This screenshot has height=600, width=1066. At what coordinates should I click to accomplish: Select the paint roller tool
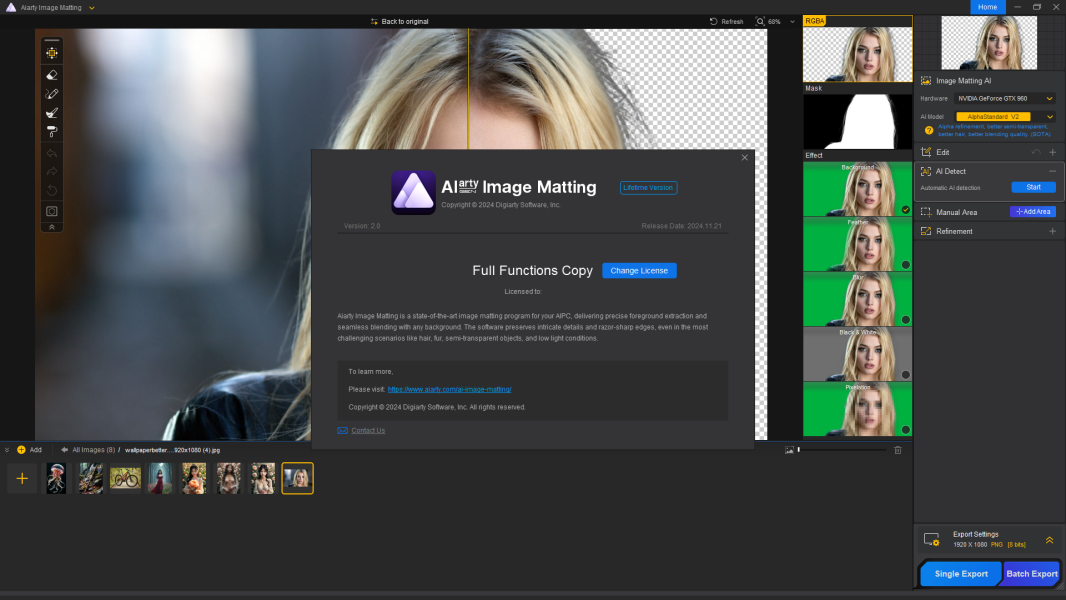coord(52,131)
